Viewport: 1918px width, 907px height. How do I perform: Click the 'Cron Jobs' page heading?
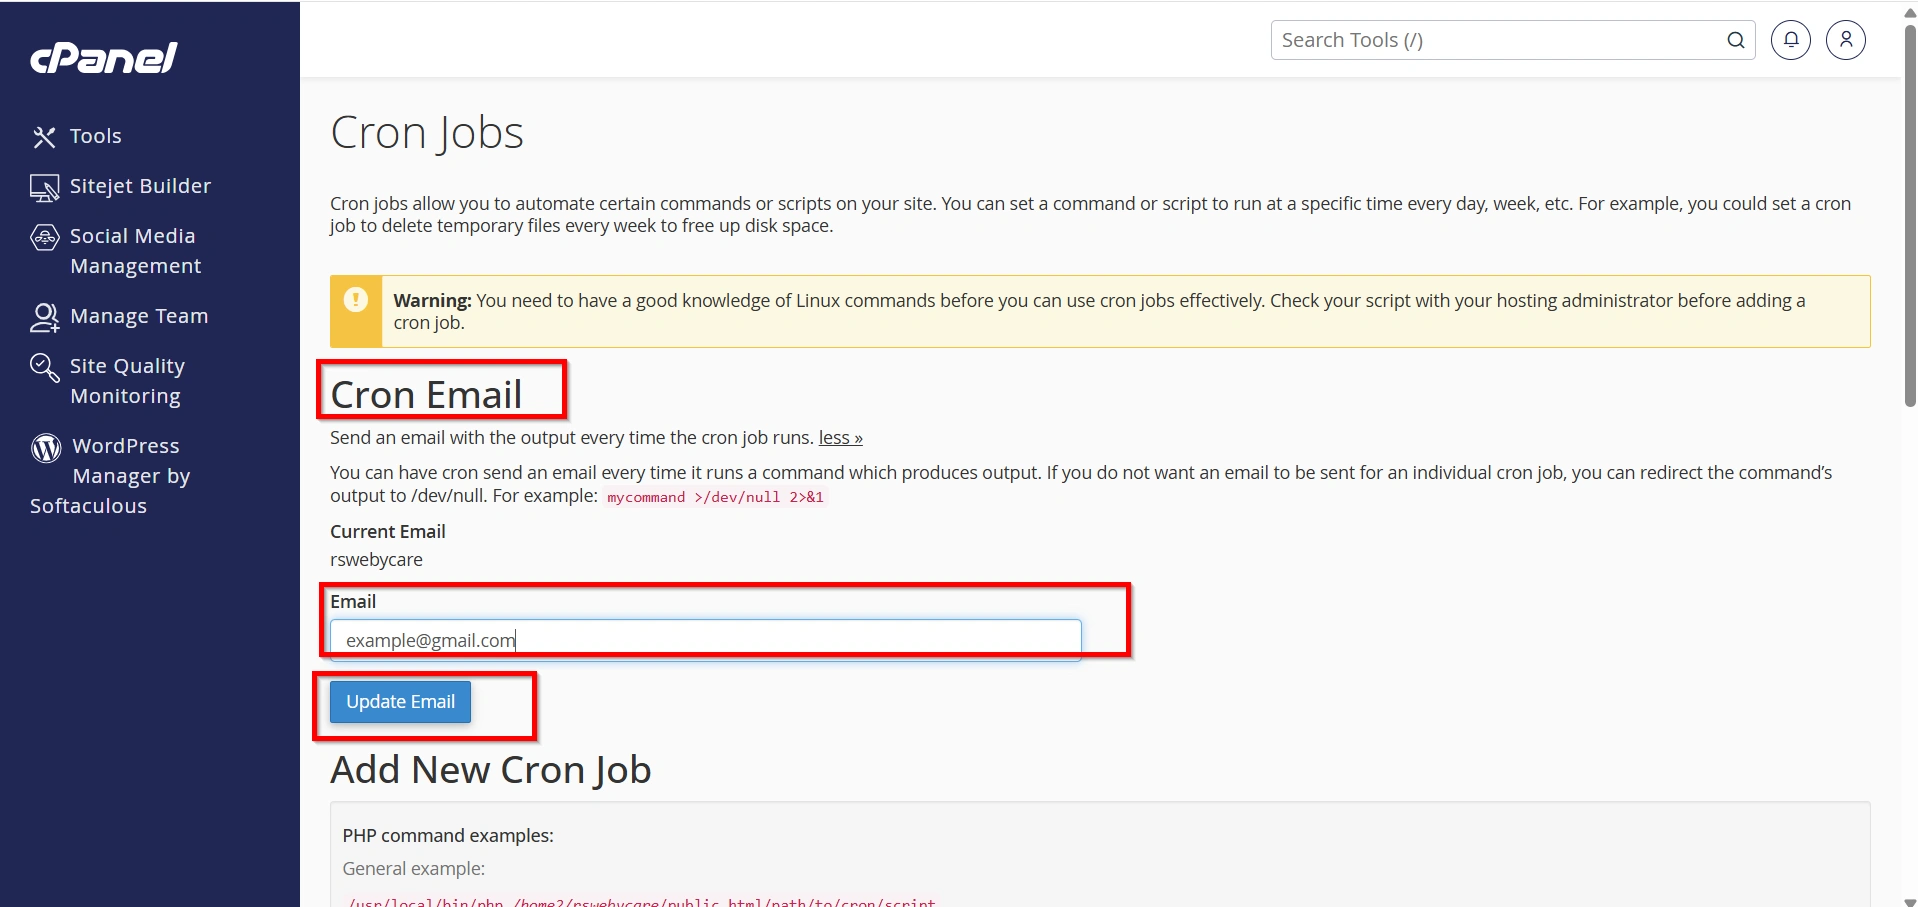427,132
